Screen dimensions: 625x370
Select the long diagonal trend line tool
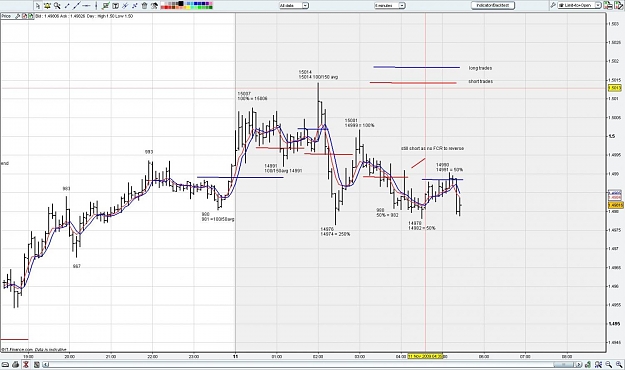(77, 6)
